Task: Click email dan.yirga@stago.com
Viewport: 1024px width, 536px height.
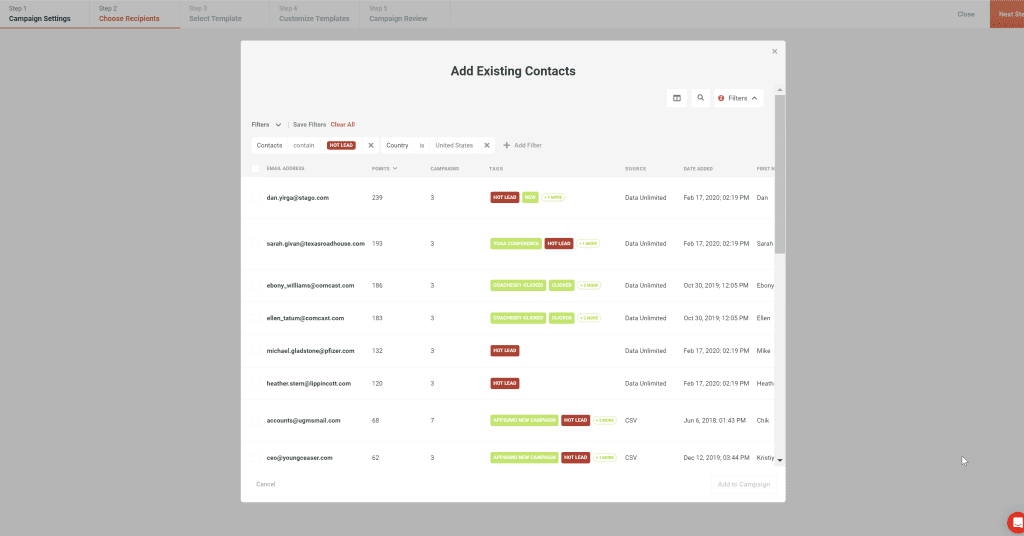Action: pyautogui.click(x=298, y=198)
